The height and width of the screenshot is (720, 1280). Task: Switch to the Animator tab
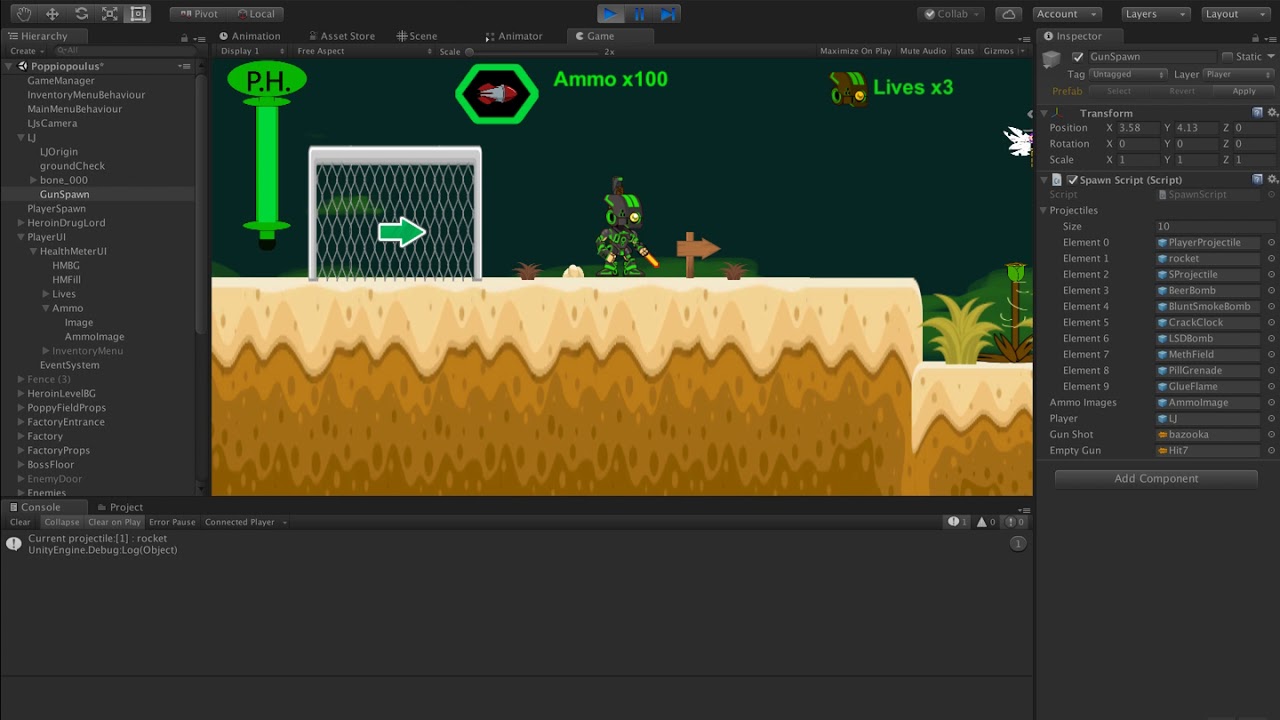pos(513,36)
